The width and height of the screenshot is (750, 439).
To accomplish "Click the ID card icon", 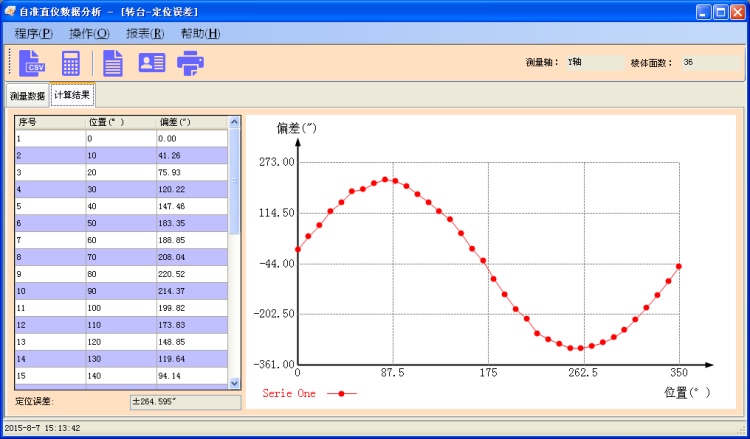I will pyautogui.click(x=151, y=62).
